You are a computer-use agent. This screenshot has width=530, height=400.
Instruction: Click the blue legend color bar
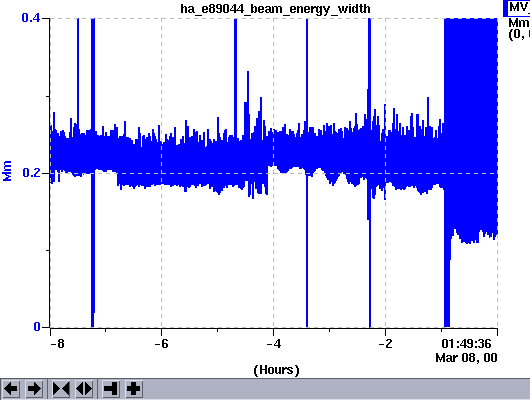[506, 8]
